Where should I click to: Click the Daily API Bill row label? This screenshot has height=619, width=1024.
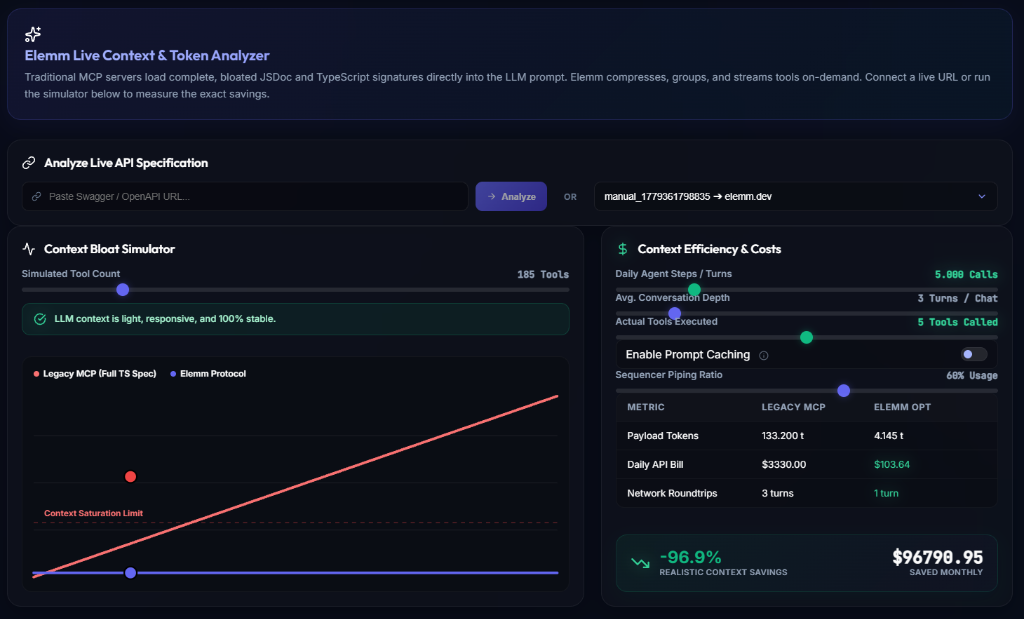[x=655, y=464]
